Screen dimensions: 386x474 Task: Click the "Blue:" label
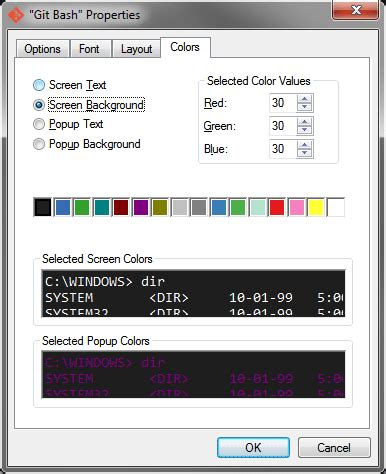216,149
